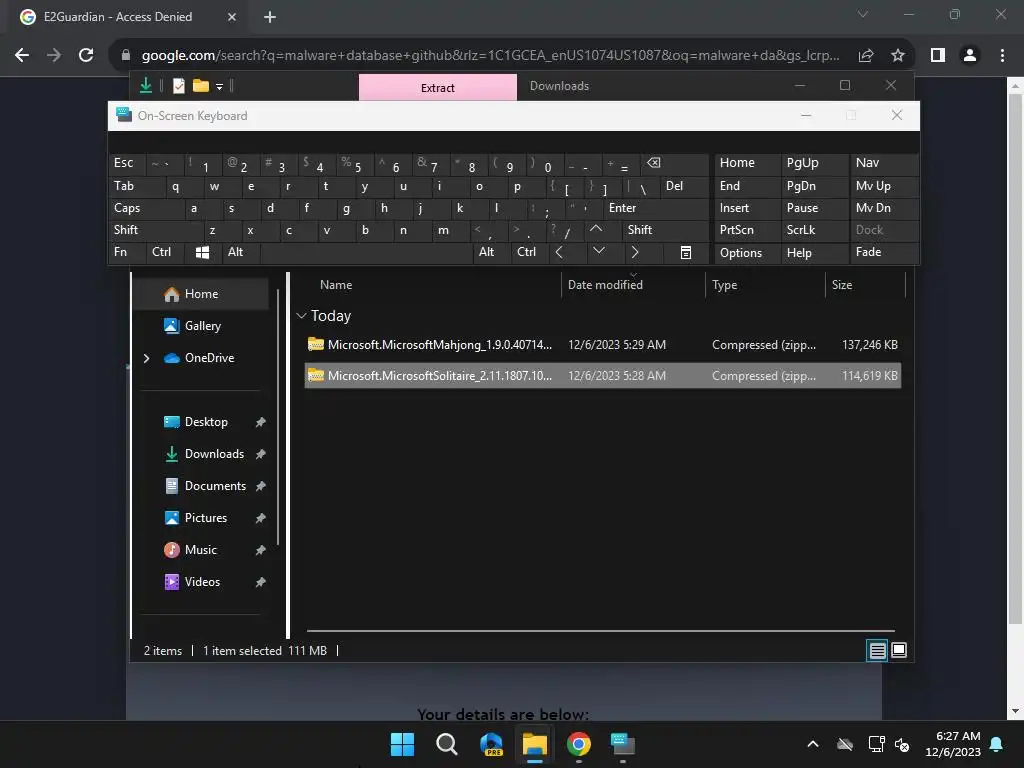Click the Downloads title in File Explorer
The image size is (1024, 768).
click(559, 86)
